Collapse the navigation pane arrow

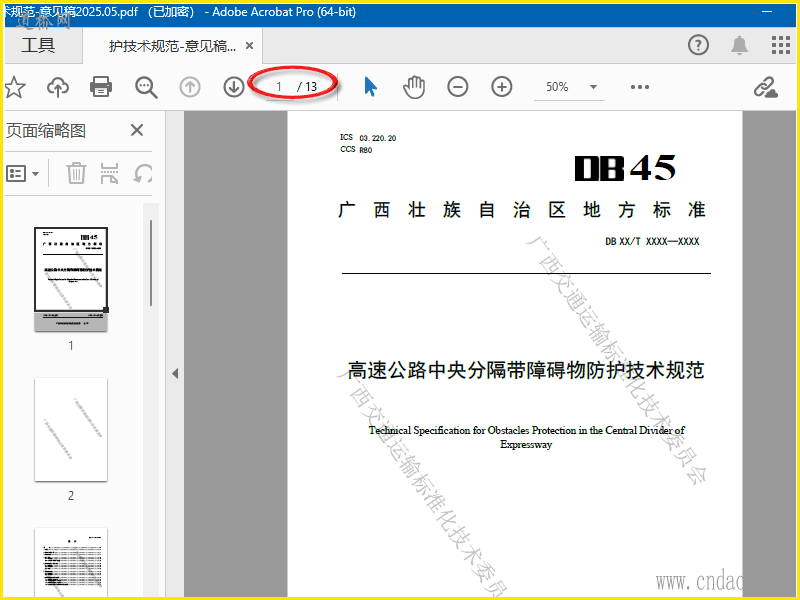click(175, 373)
